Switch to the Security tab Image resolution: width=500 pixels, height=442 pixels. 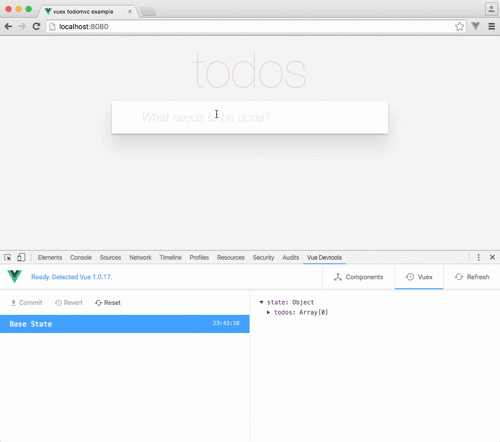[263, 258]
